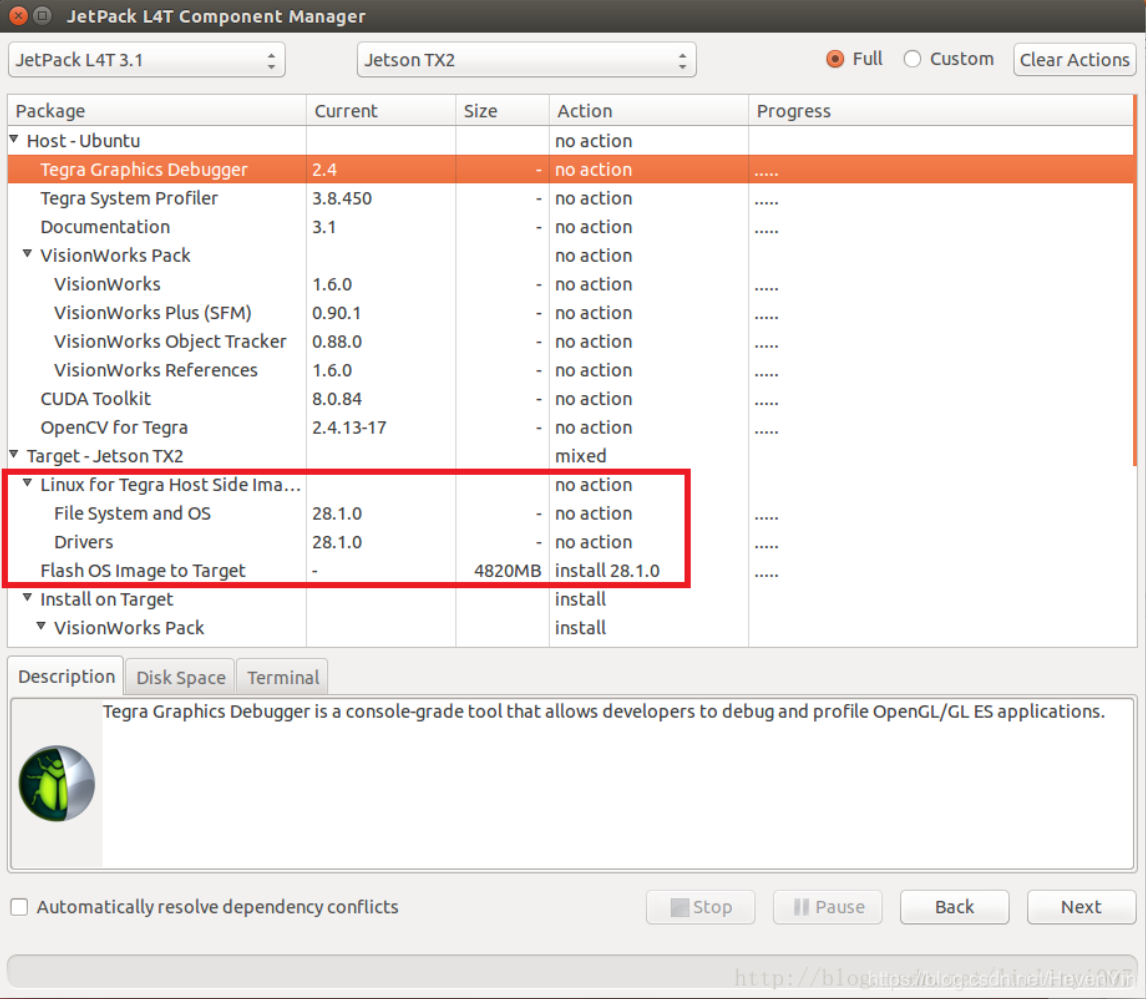The image size is (1146, 999).
Task: Go Back to the previous step
Action: (955, 907)
